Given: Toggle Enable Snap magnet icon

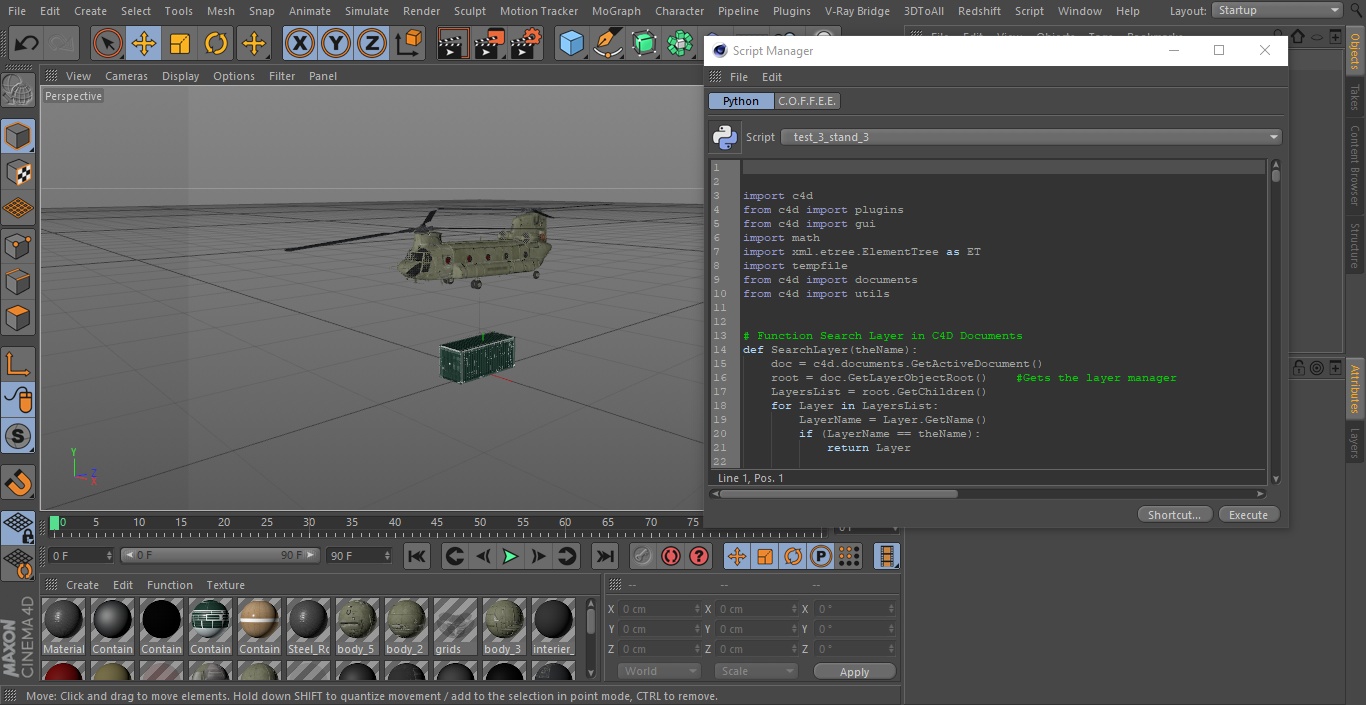Looking at the screenshot, I should pos(18,482).
